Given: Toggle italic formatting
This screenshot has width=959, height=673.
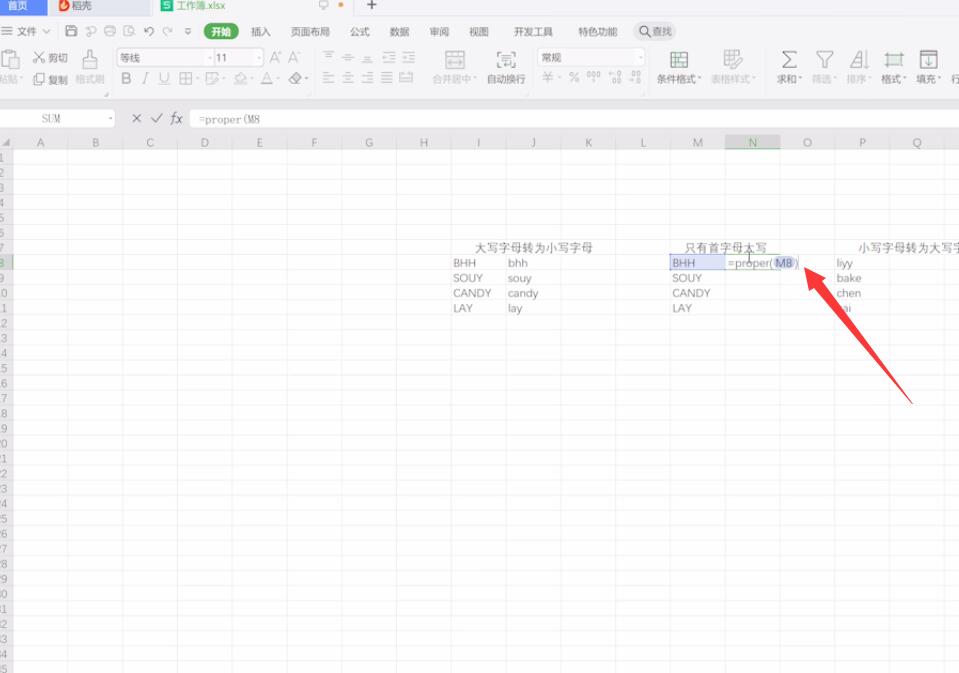Looking at the screenshot, I should coord(145,78).
